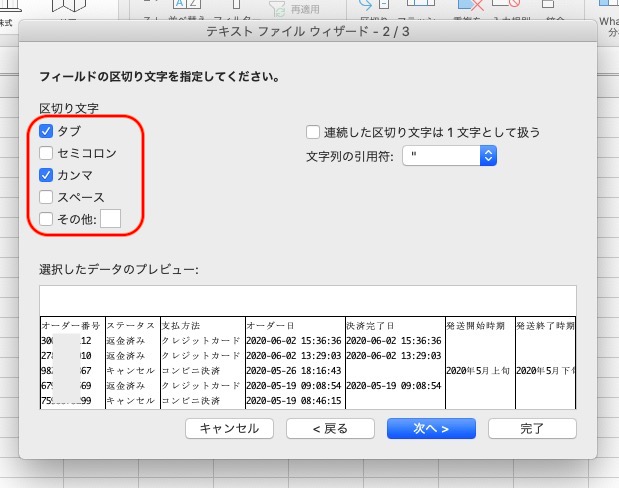
Task: Enable the スペース delimiter checkbox
Action: (x=46, y=197)
